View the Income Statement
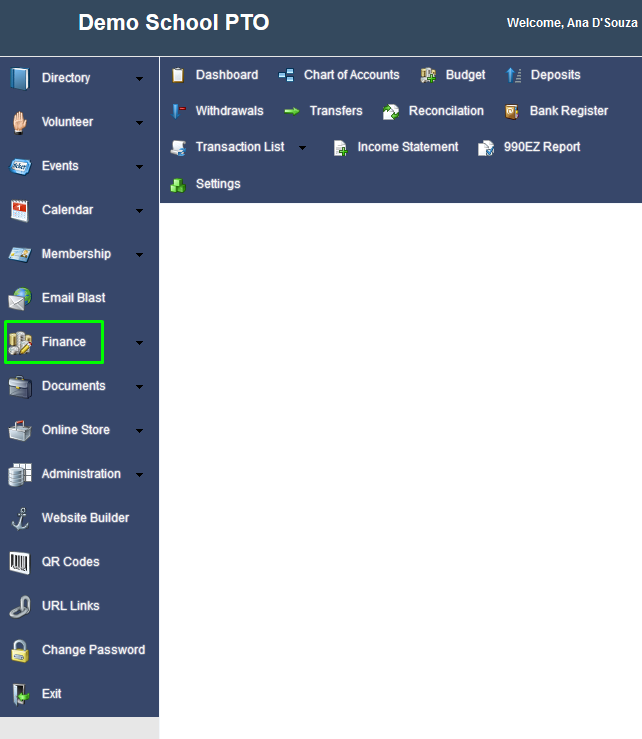The height and width of the screenshot is (739, 642). click(408, 147)
